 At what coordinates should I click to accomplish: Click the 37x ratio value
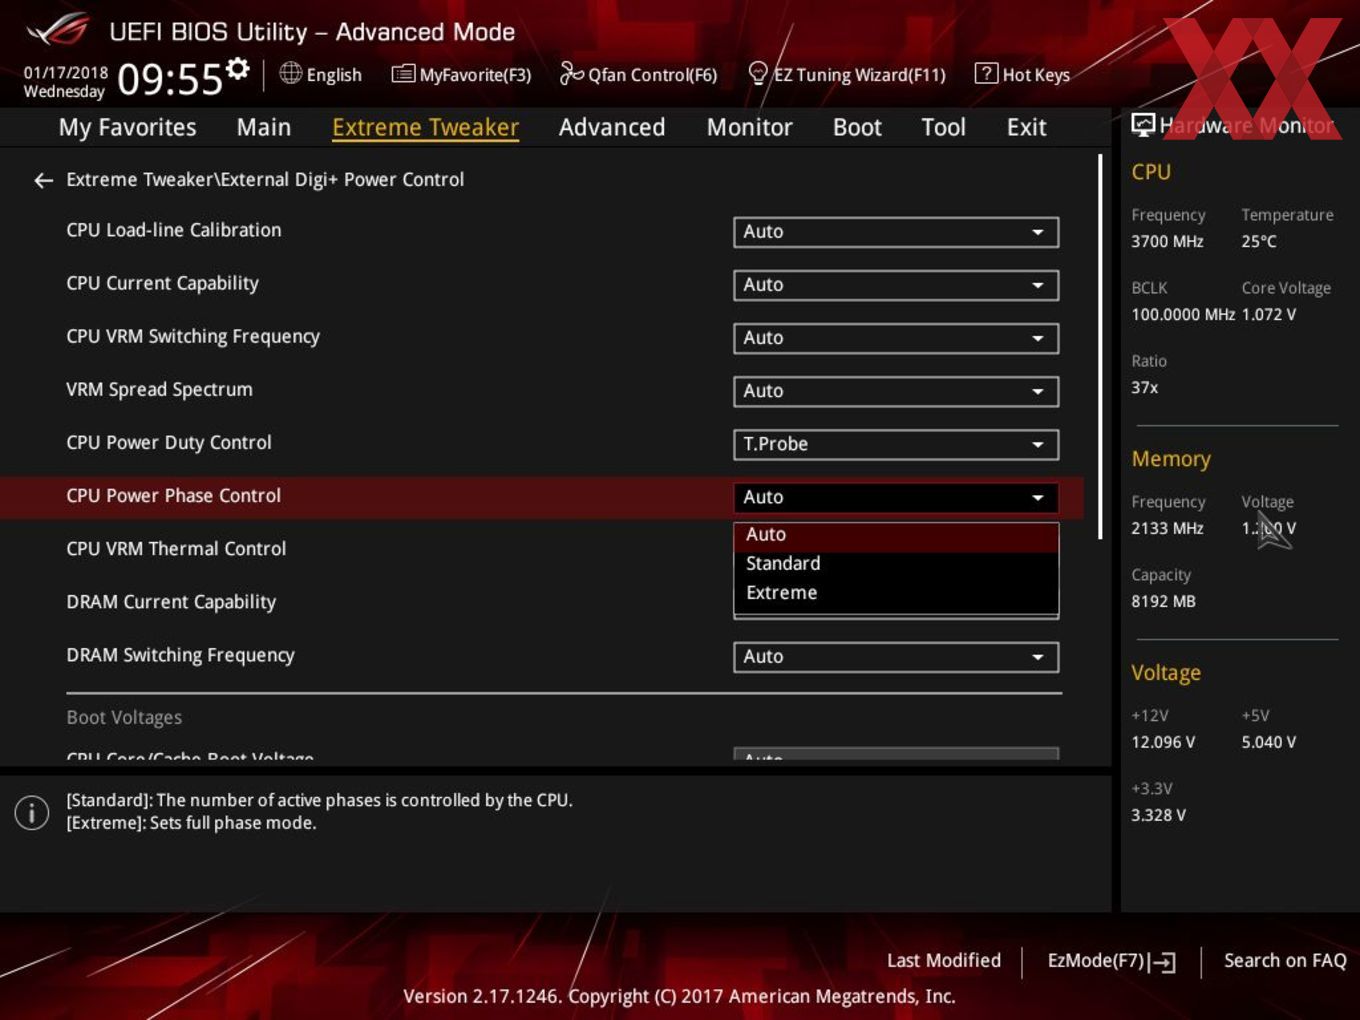click(1145, 387)
